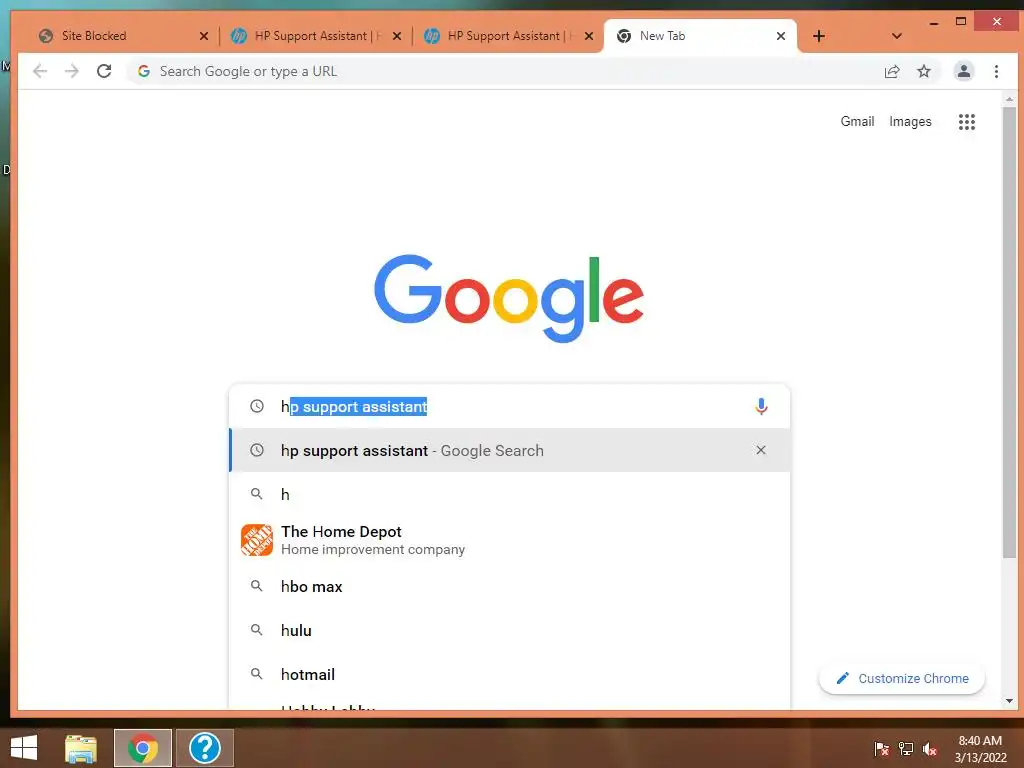Screen dimensions: 1024x768
Task: Click the magnifier icon beside hotmail
Action: 257,674
